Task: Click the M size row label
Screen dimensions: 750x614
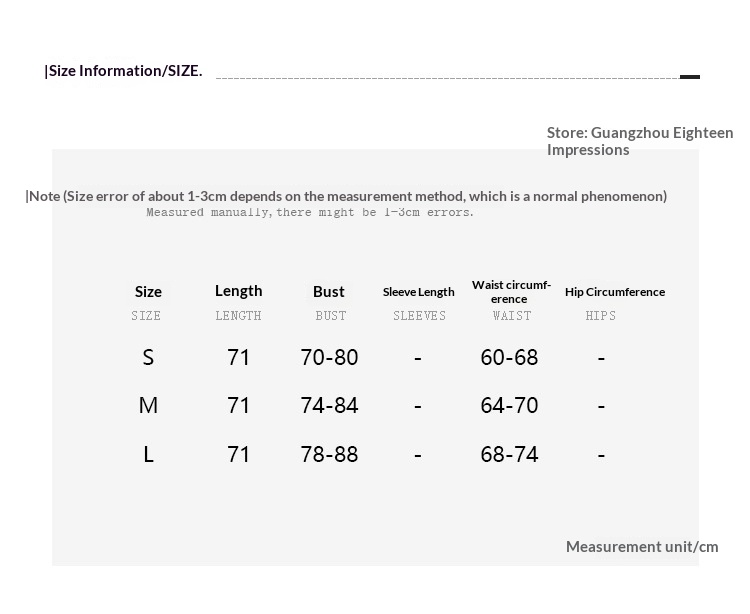Action: click(148, 405)
